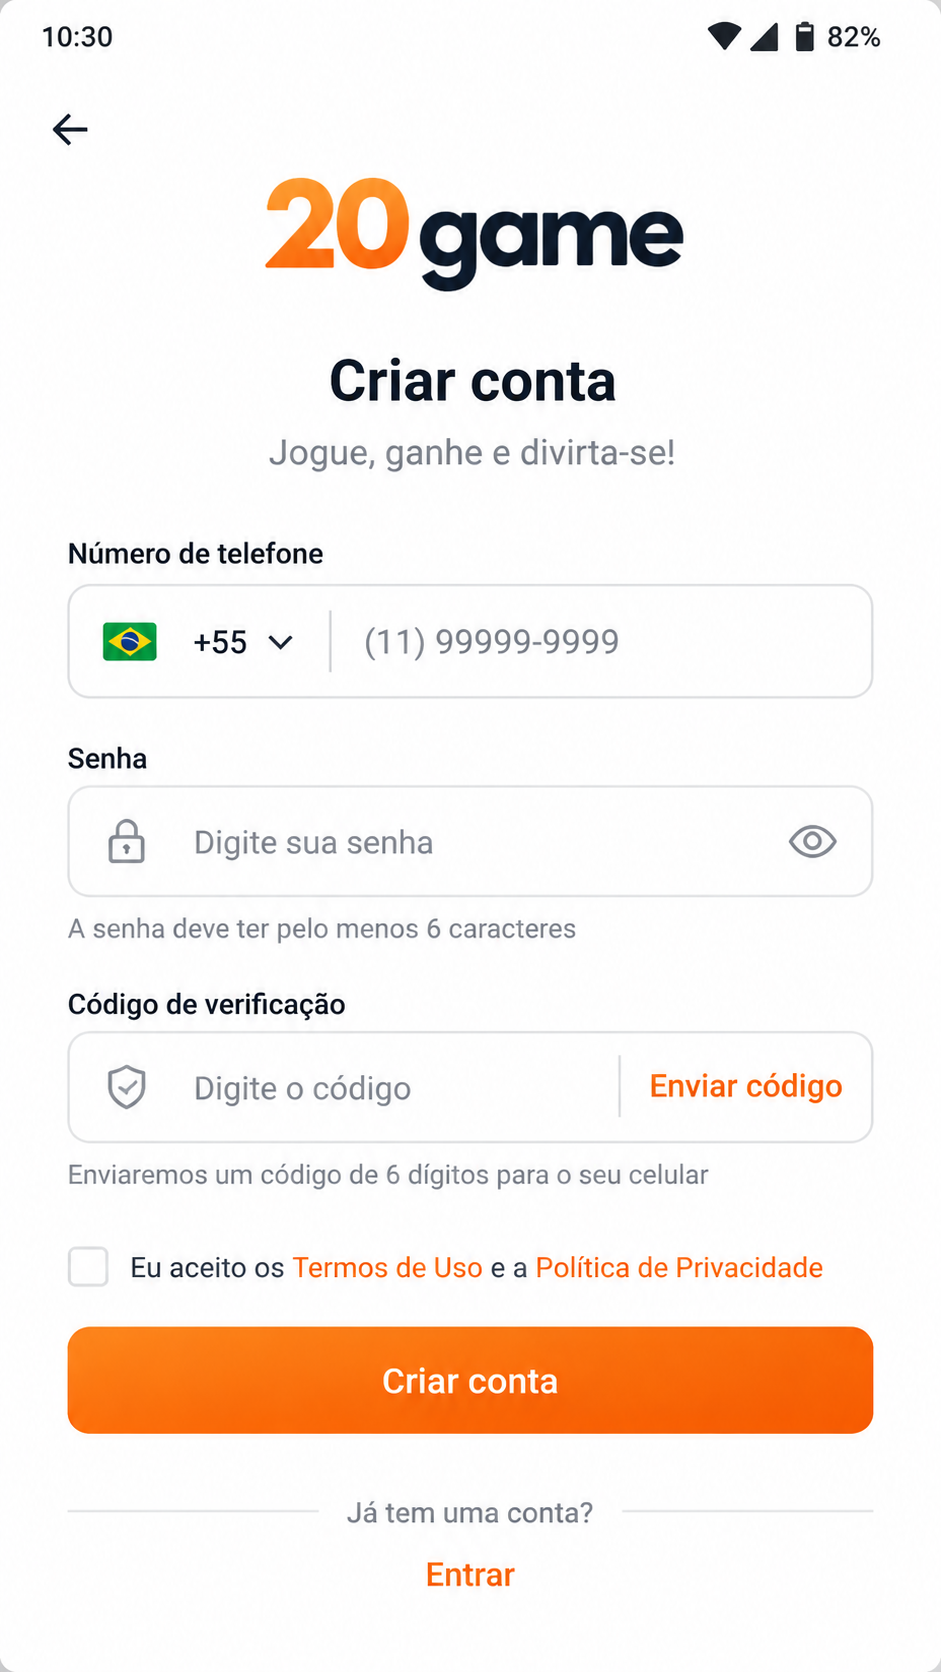Click the Enviar código button
The height and width of the screenshot is (1672, 941).
pos(746,1087)
